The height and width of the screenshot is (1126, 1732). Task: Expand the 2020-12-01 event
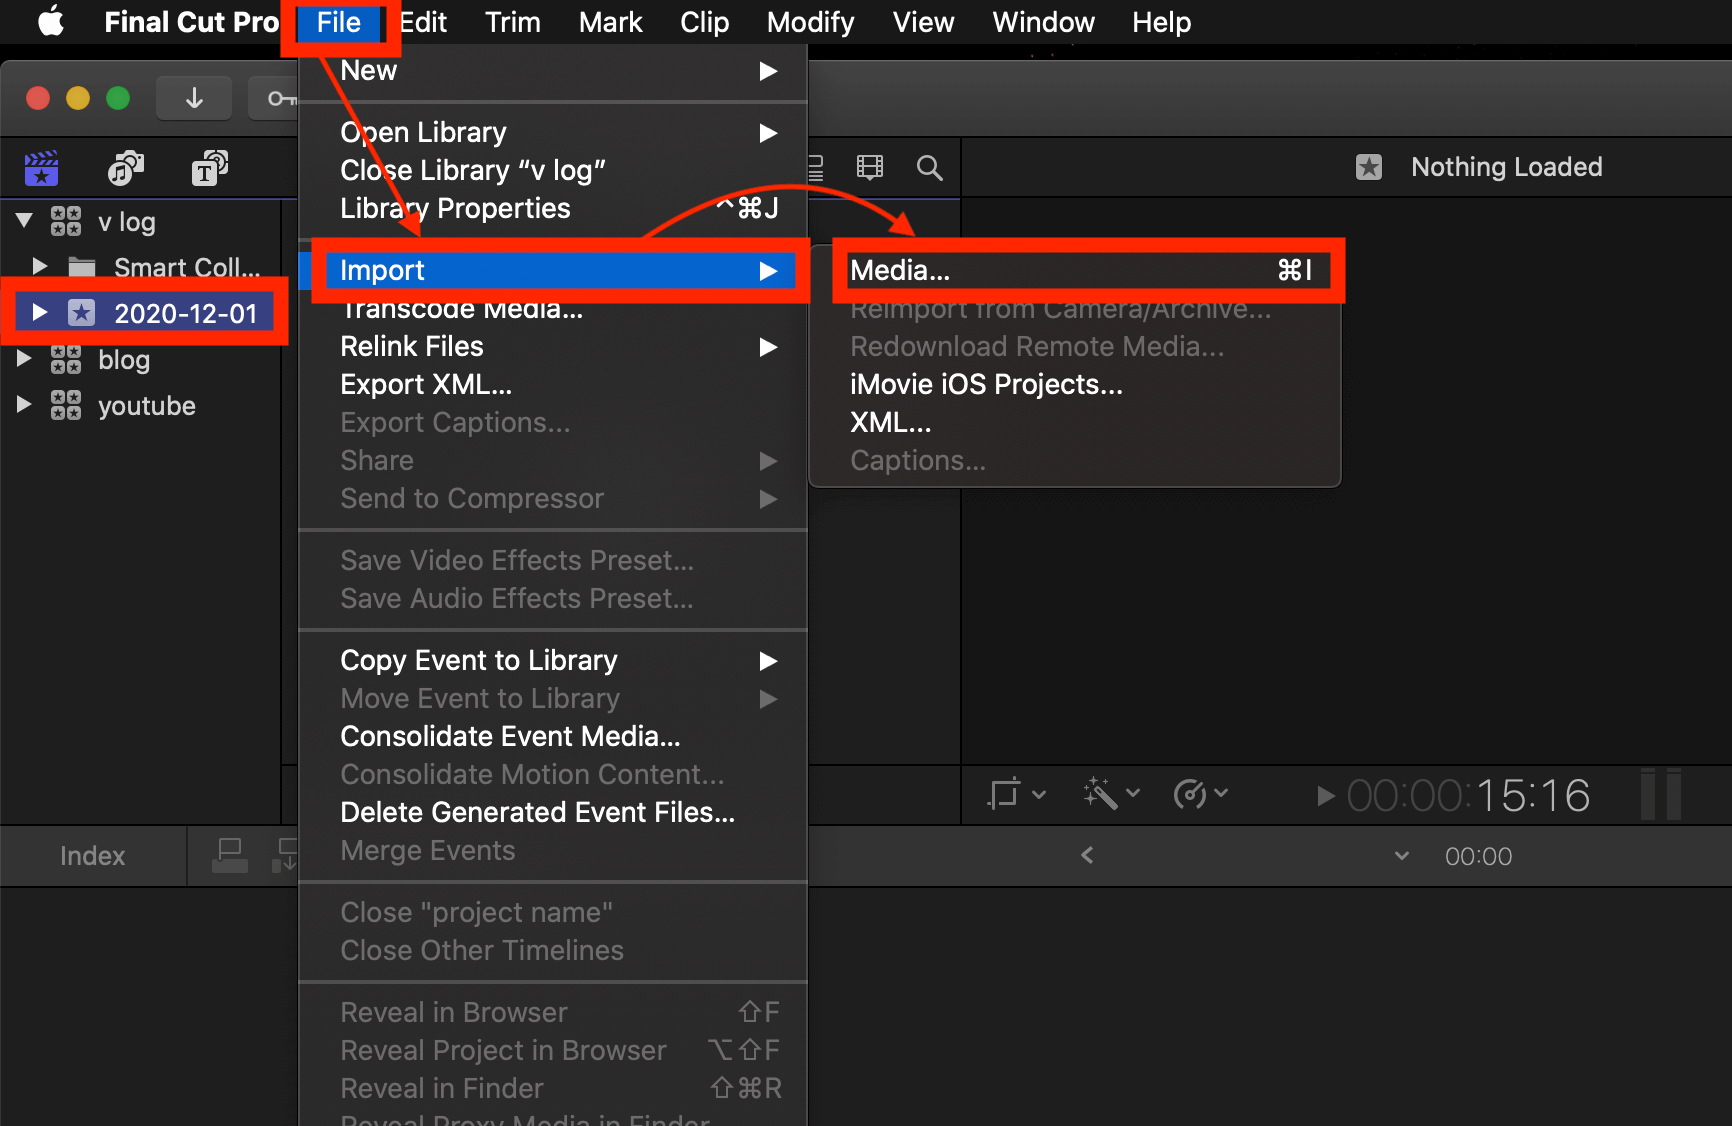tap(40, 312)
